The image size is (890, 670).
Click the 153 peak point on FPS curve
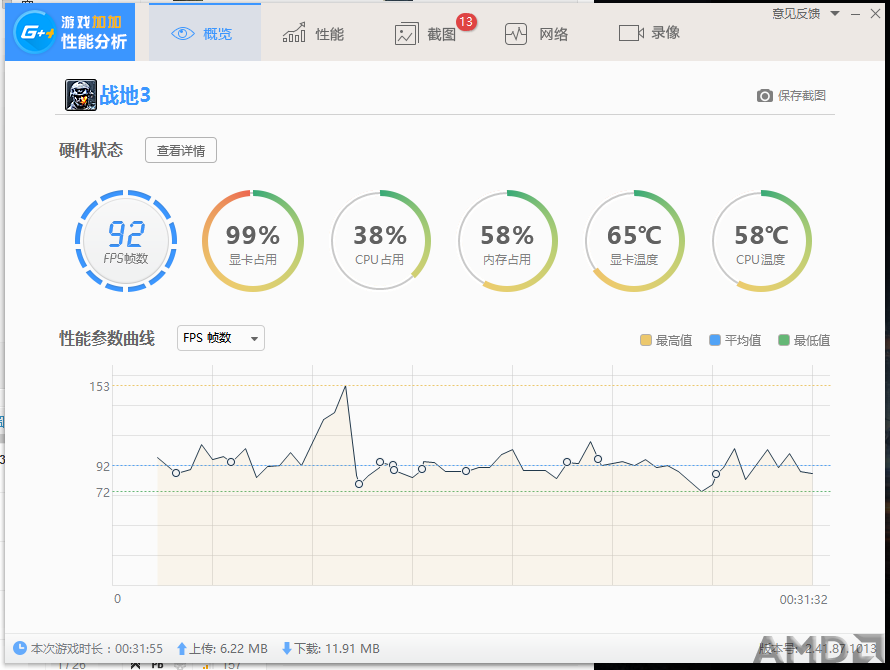[345, 386]
